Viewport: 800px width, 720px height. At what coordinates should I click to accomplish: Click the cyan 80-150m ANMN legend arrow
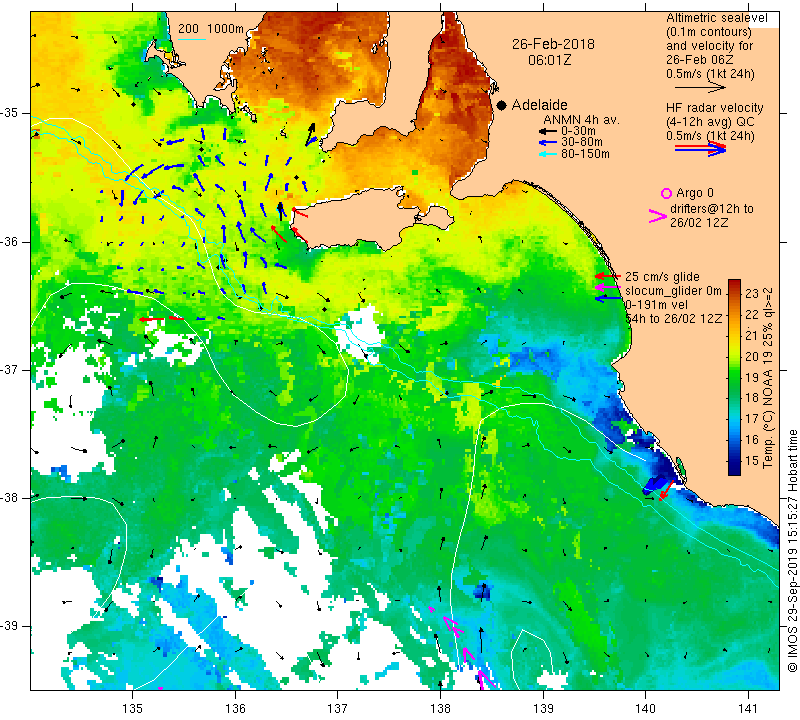(x=548, y=154)
